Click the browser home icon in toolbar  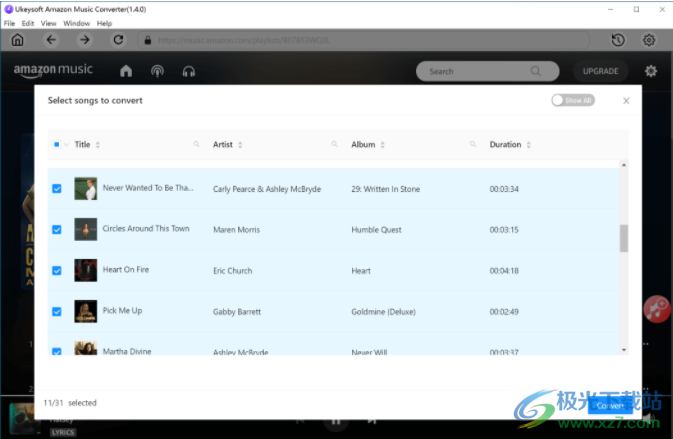[18, 40]
